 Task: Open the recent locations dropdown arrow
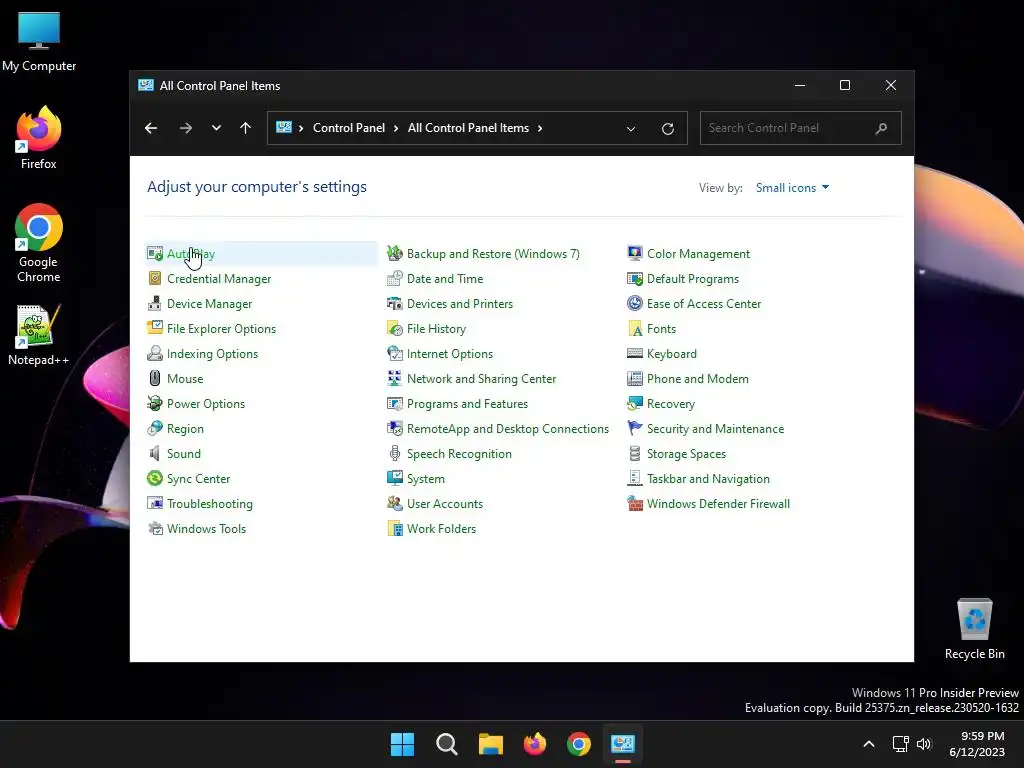(216, 128)
